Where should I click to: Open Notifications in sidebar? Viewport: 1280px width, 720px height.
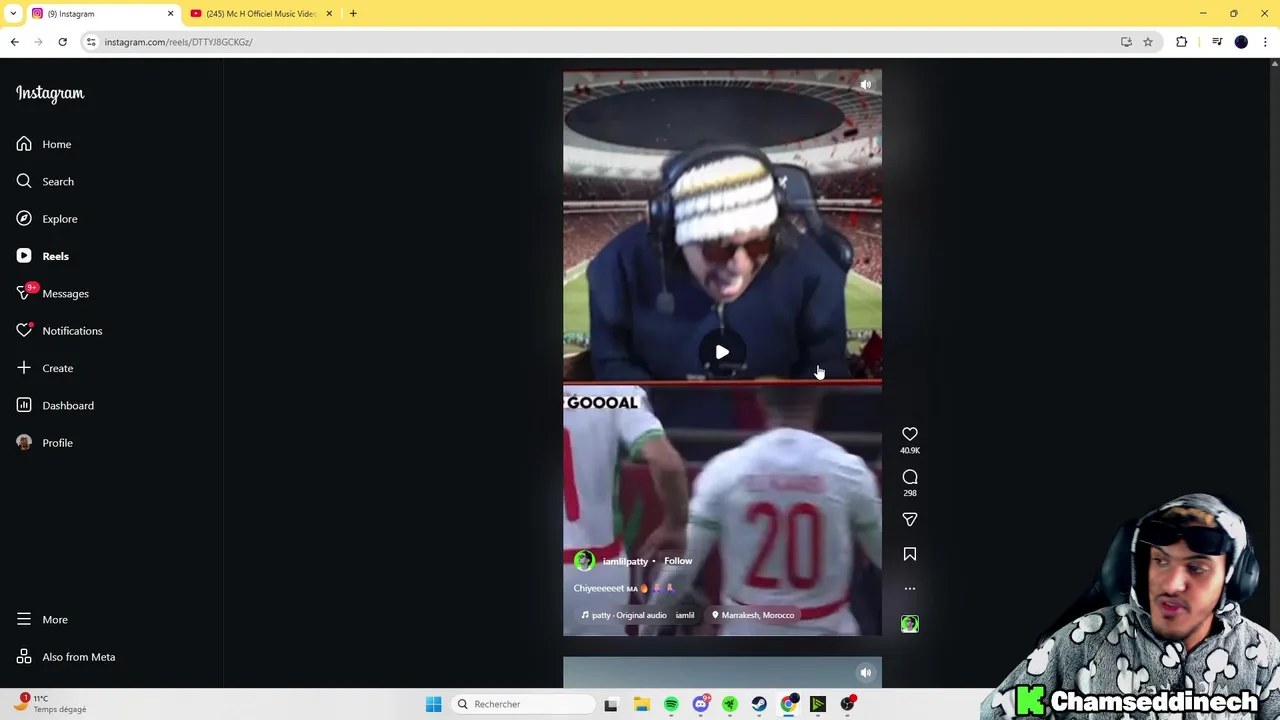[x=59, y=331]
